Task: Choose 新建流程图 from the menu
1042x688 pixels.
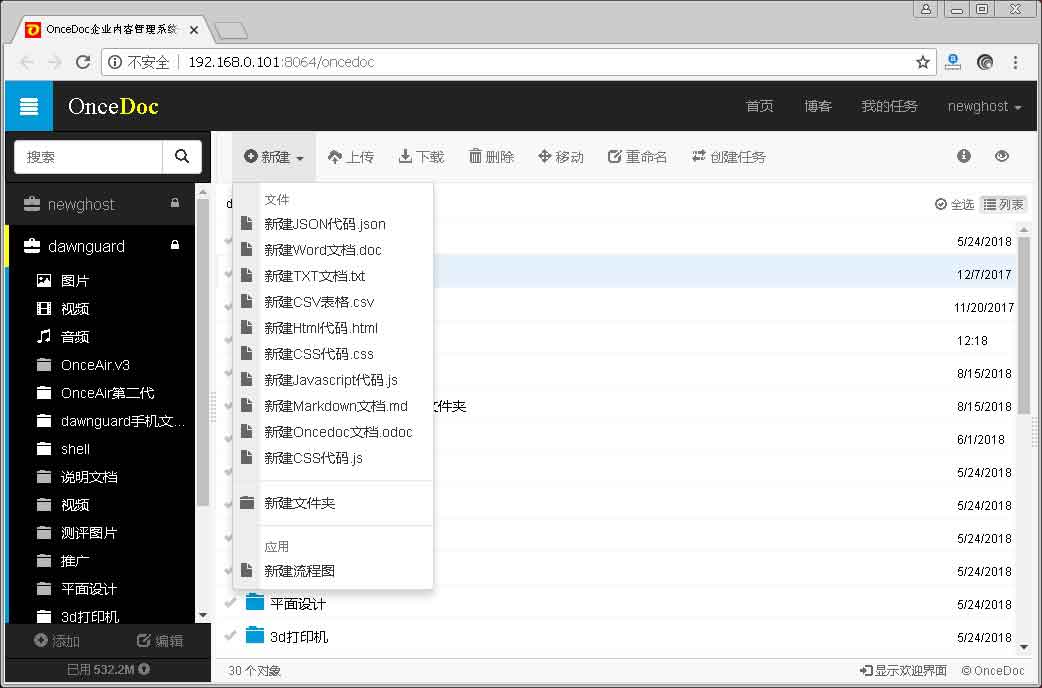Action: pos(299,571)
